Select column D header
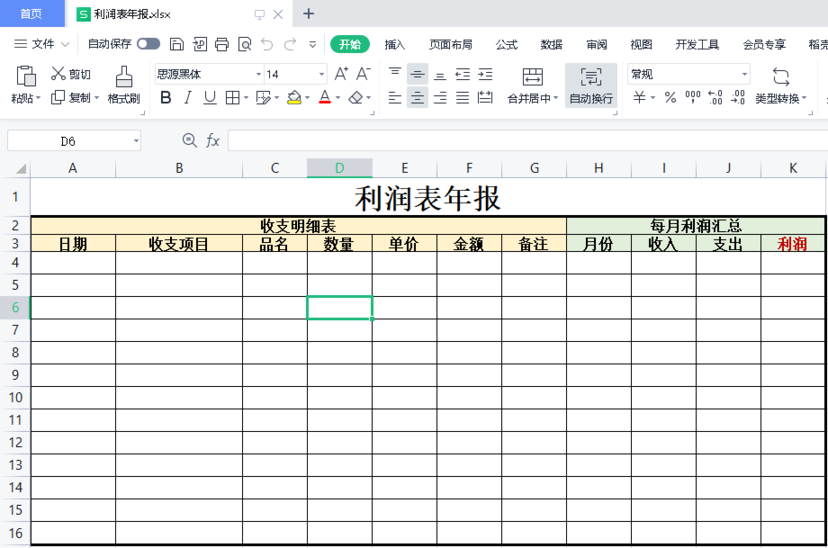The image size is (828, 548). coord(340,168)
